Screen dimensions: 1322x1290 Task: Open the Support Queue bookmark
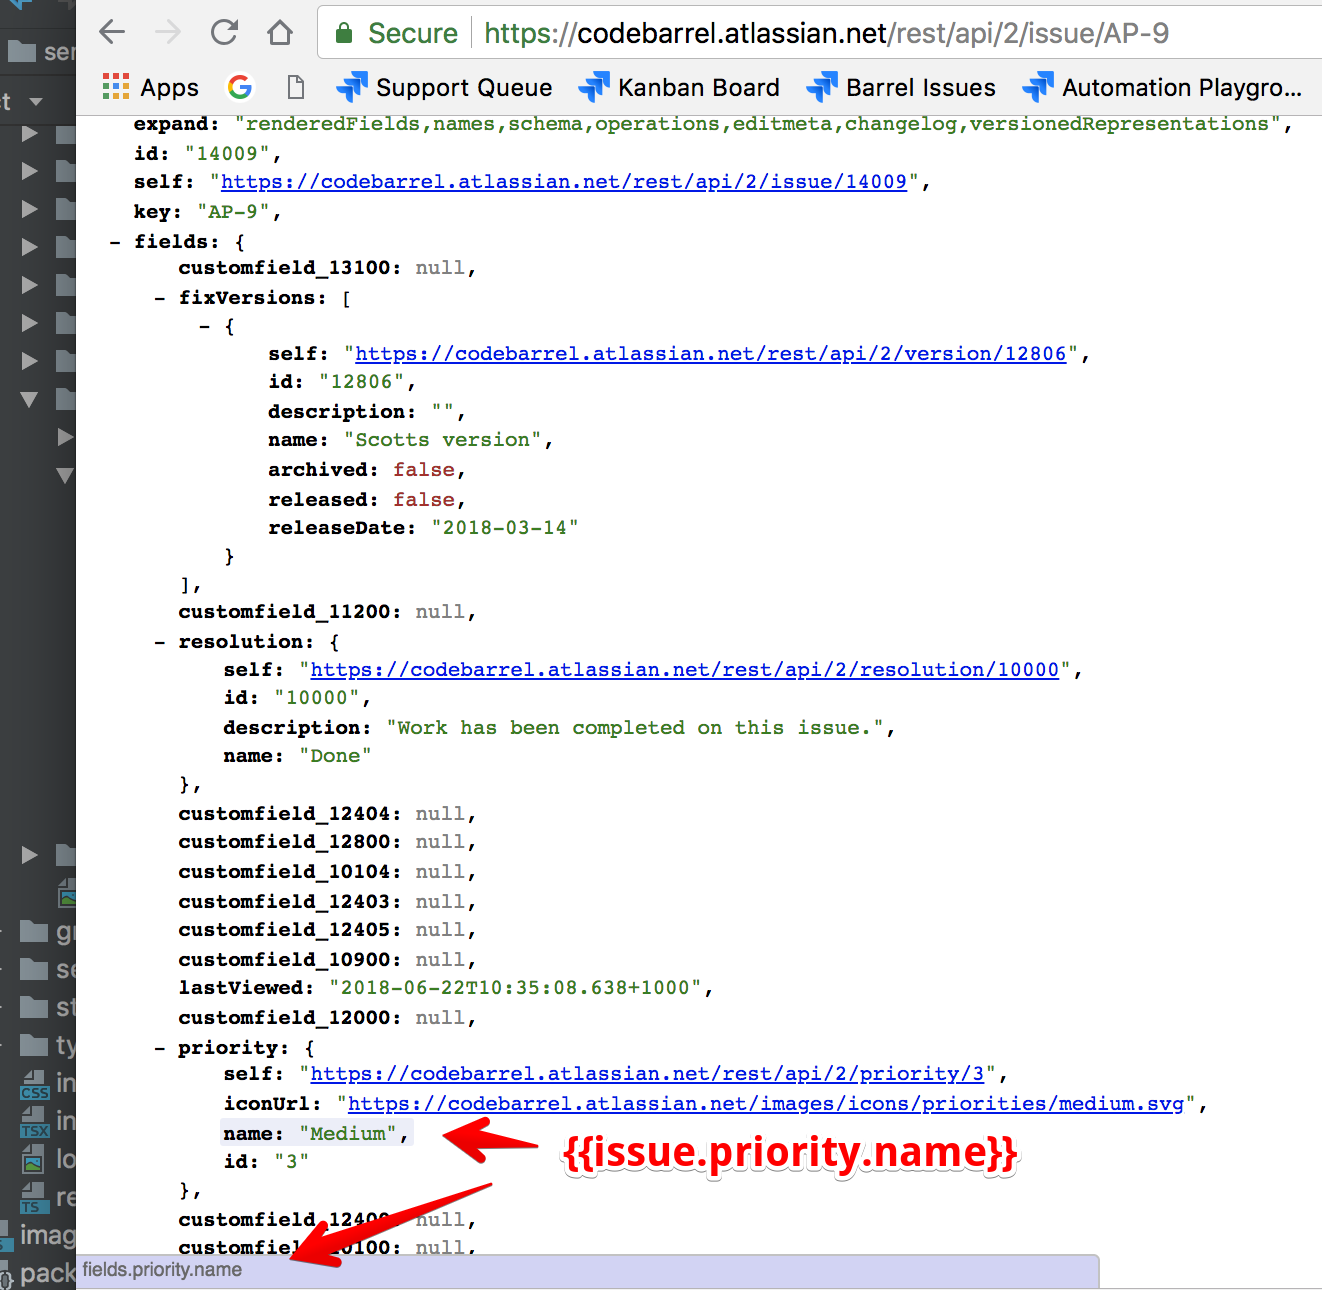[445, 88]
